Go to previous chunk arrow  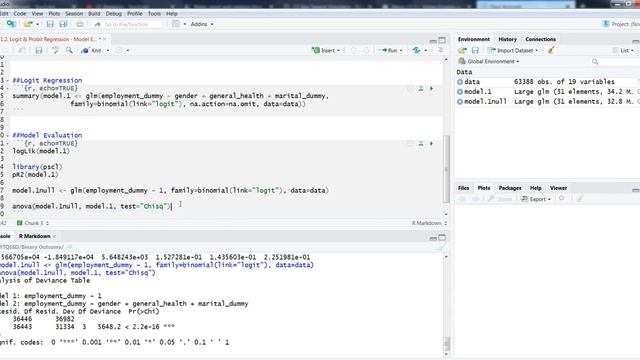(x=354, y=51)
